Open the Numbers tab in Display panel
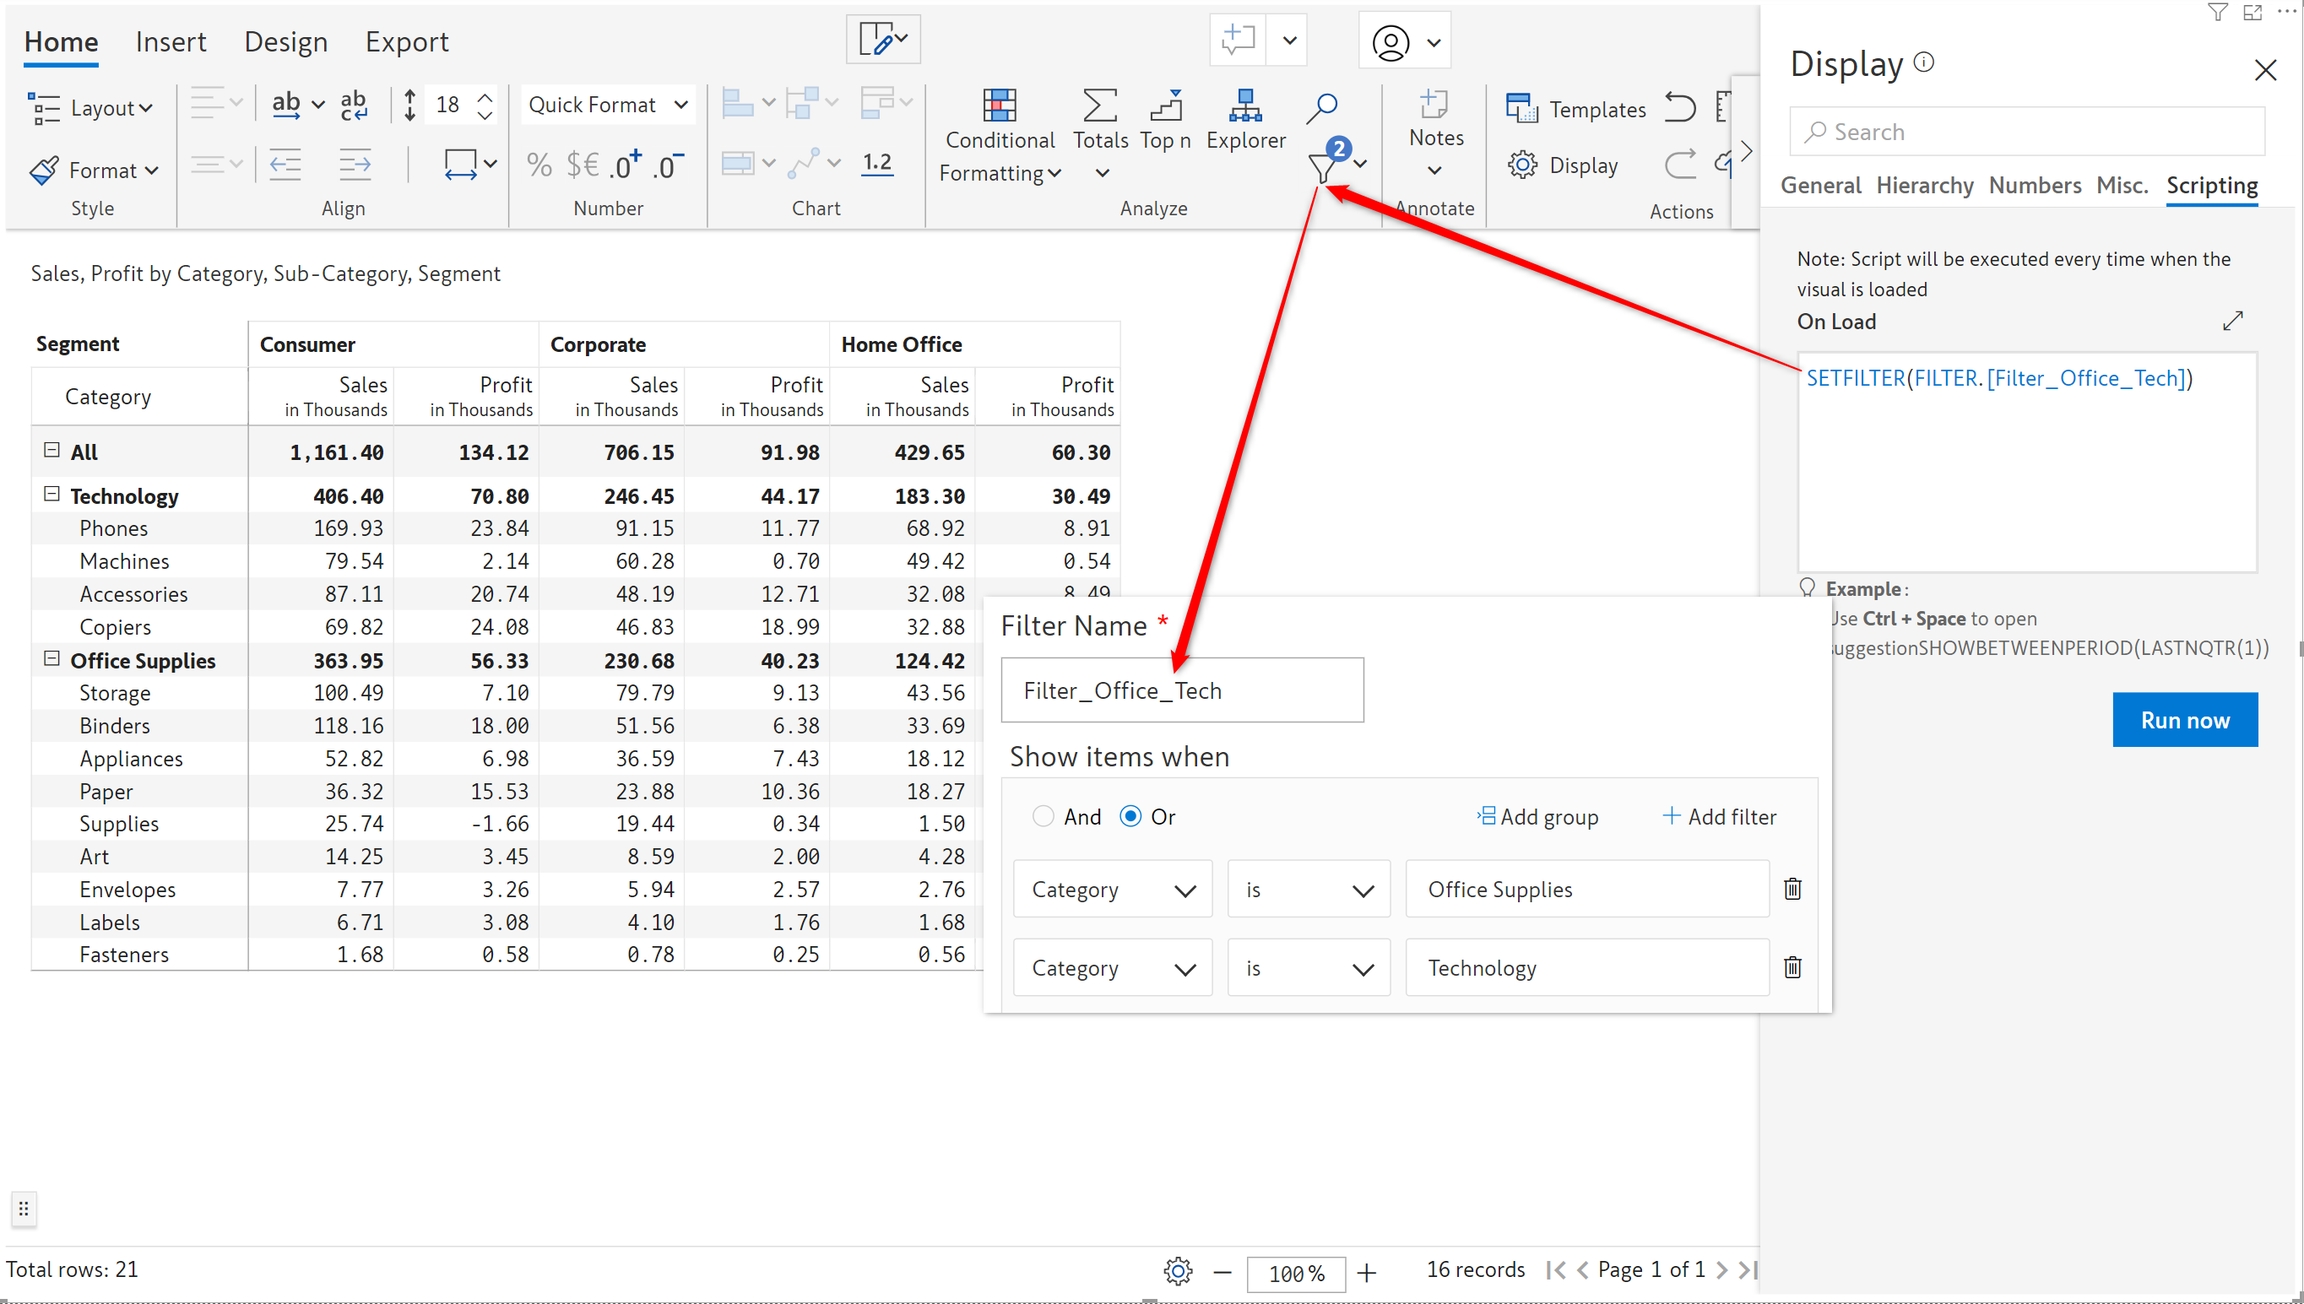 click(x=2034, y=186)
